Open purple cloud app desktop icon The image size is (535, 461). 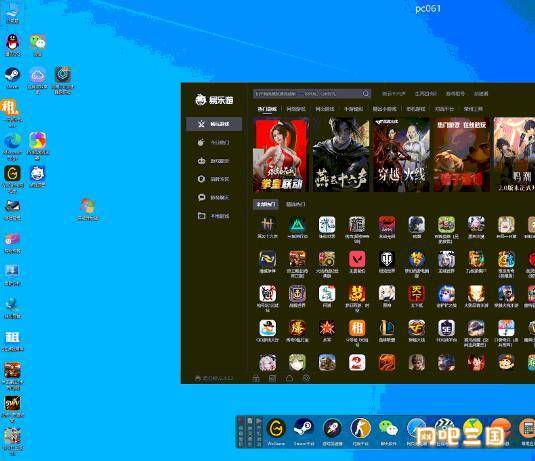point(38,80)
